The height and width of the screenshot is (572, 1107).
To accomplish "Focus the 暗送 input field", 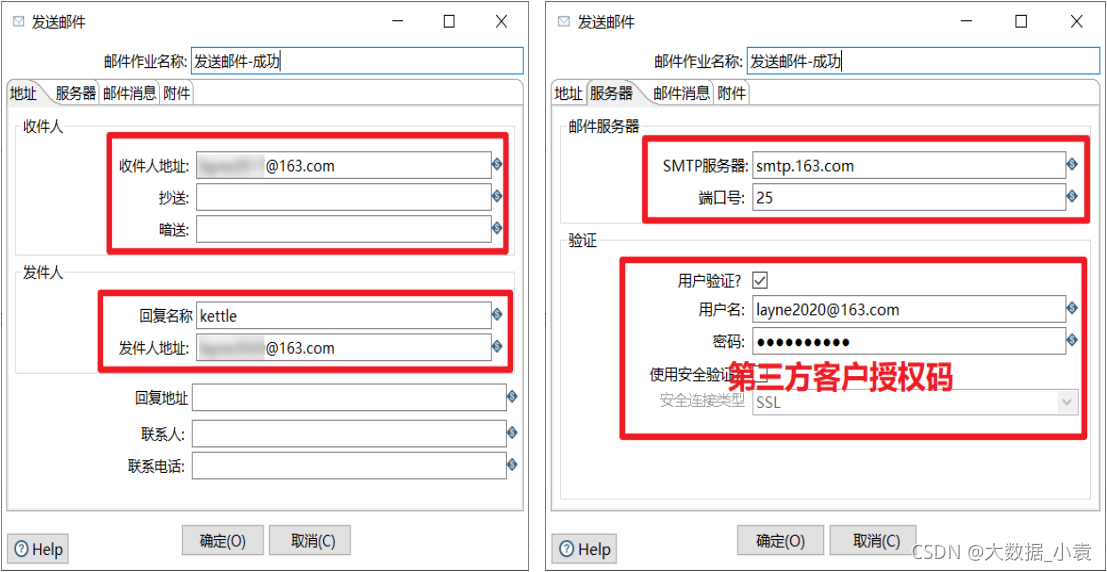I will pos(344,229).
